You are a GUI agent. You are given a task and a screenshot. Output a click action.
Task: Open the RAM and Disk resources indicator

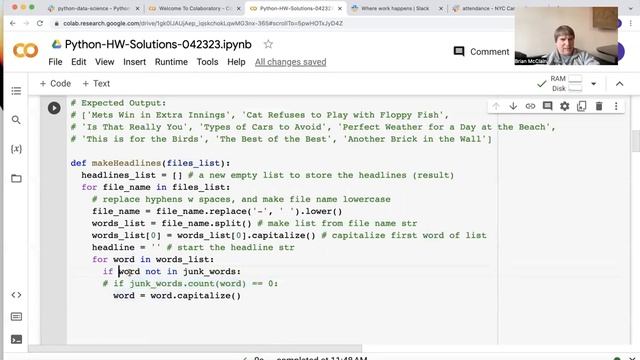566,84
